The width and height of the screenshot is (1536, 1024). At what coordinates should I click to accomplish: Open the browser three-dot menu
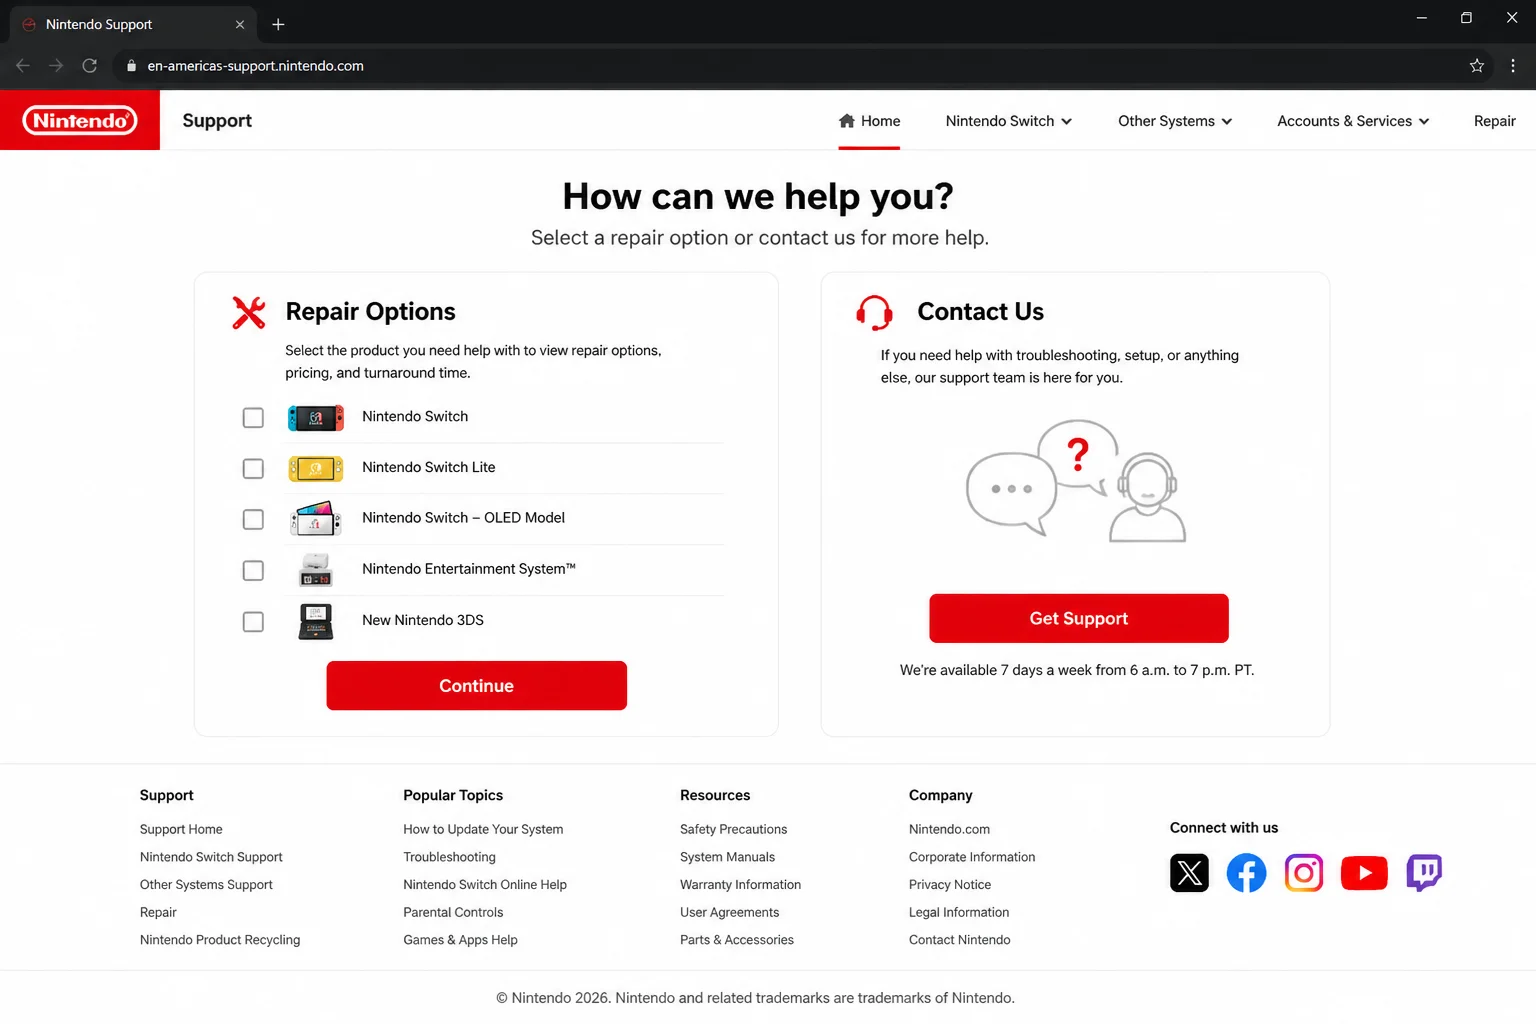click(x=1513, y=66)
